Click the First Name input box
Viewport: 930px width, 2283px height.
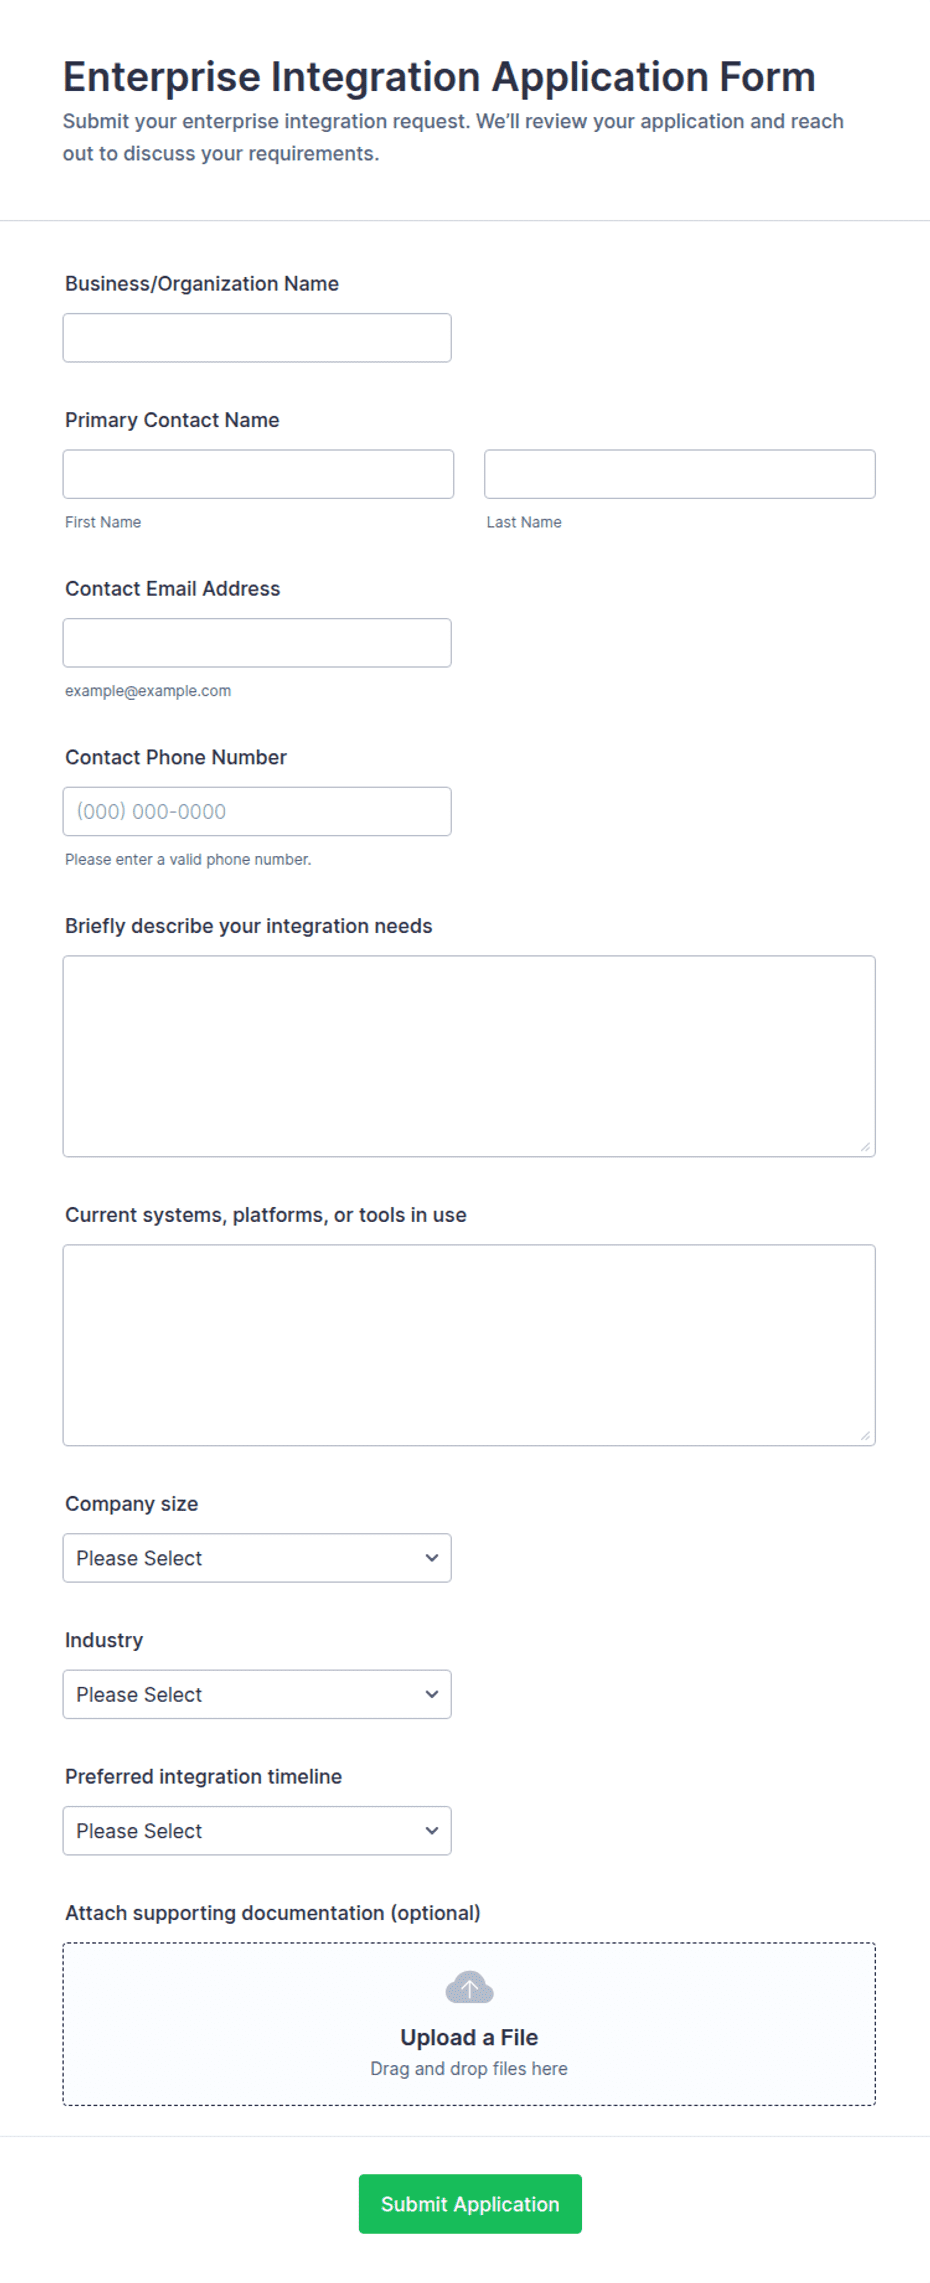pos(258,474)
